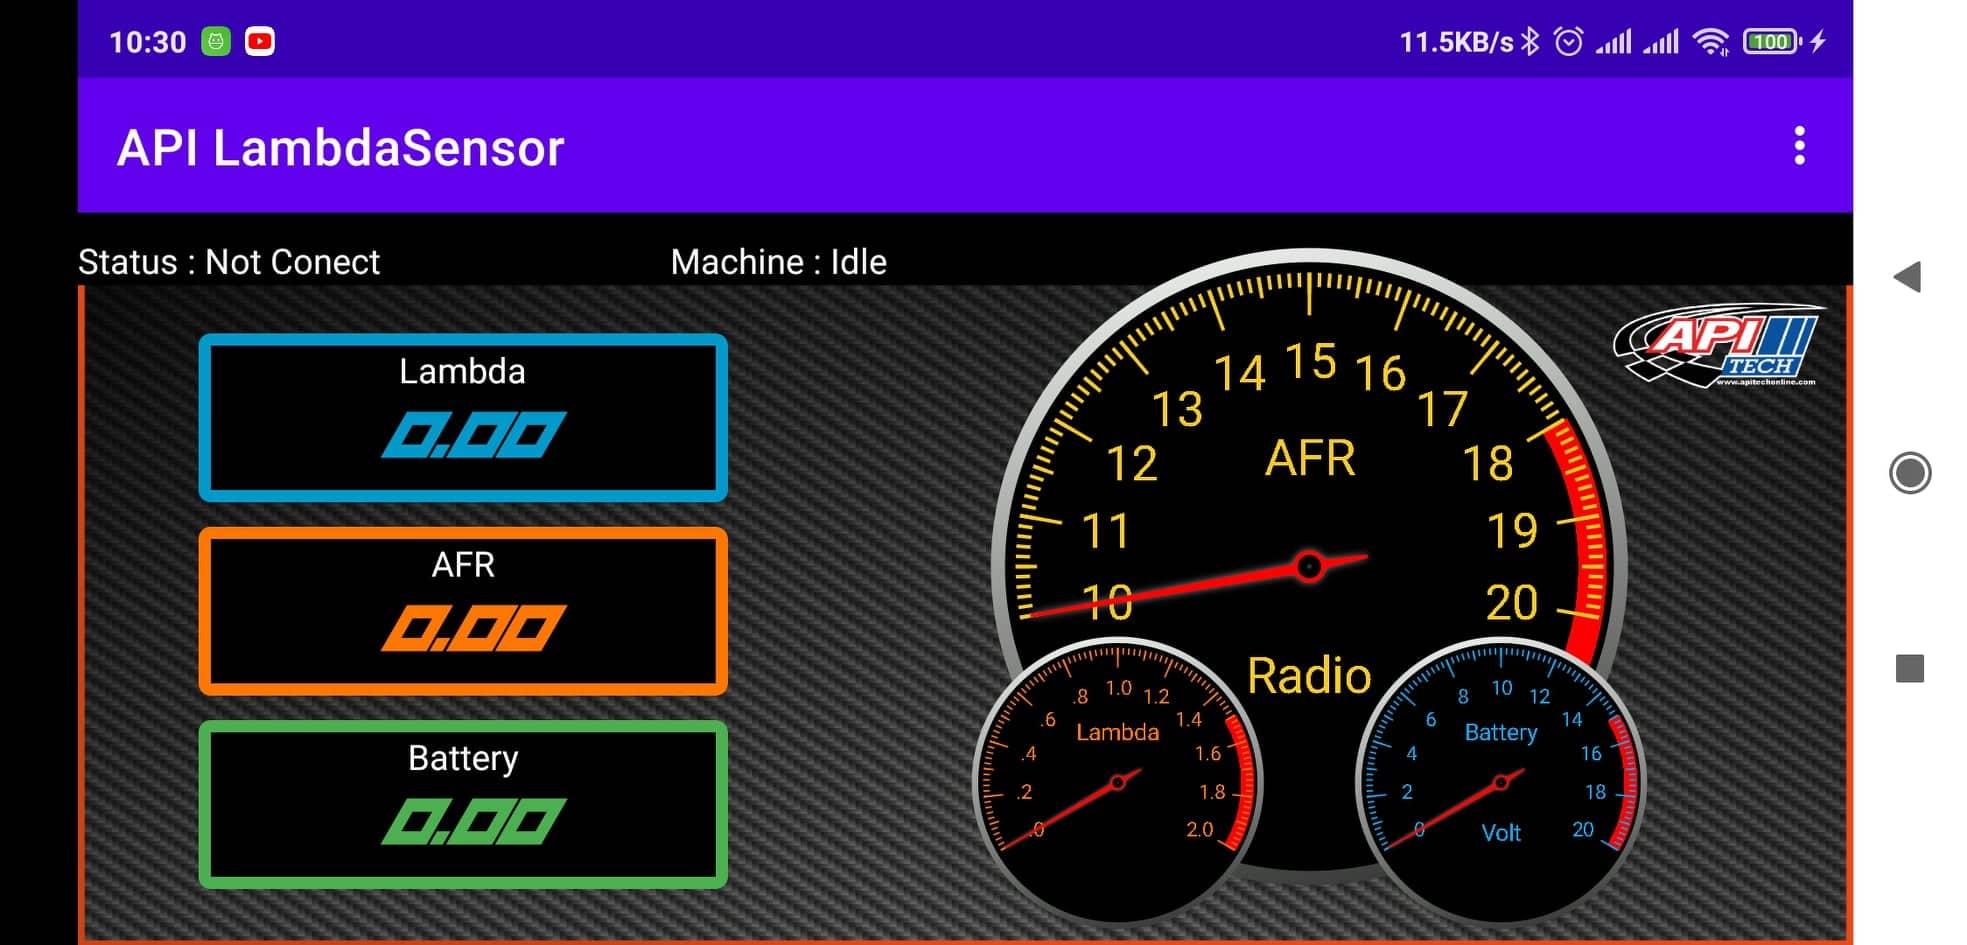The width and height of the screenshot is (1967, 945).
Task: Click the 11.5KB/s network speed text
Action: (x=1456, y=42)
